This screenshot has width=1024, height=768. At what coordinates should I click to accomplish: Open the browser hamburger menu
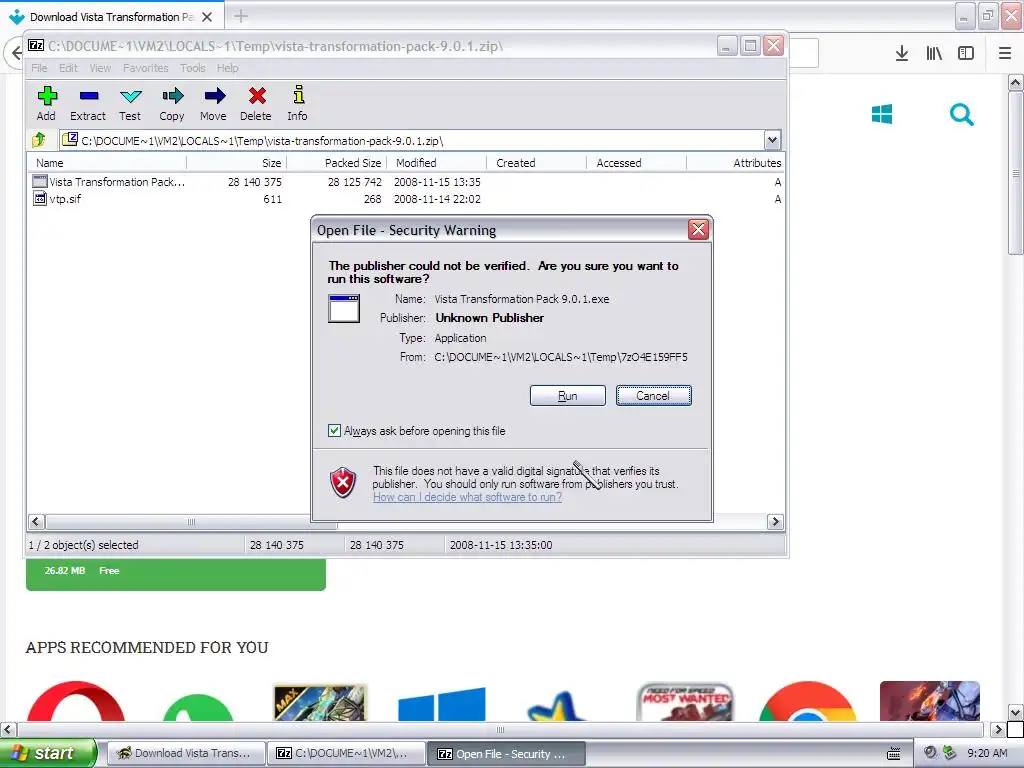pos(1005,53)
